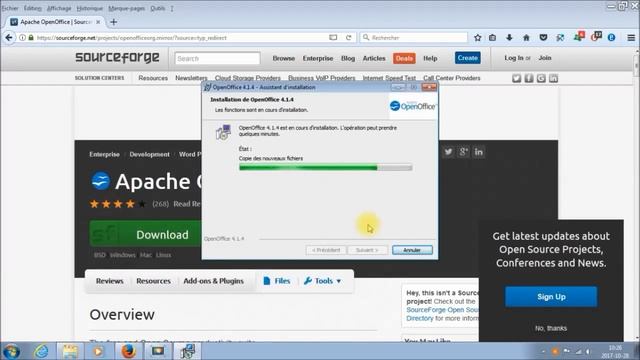This screenshot has height=360, width=640.
Task: Open the Articles nav link
Action: pyautogui.click(x=374, y=58)
